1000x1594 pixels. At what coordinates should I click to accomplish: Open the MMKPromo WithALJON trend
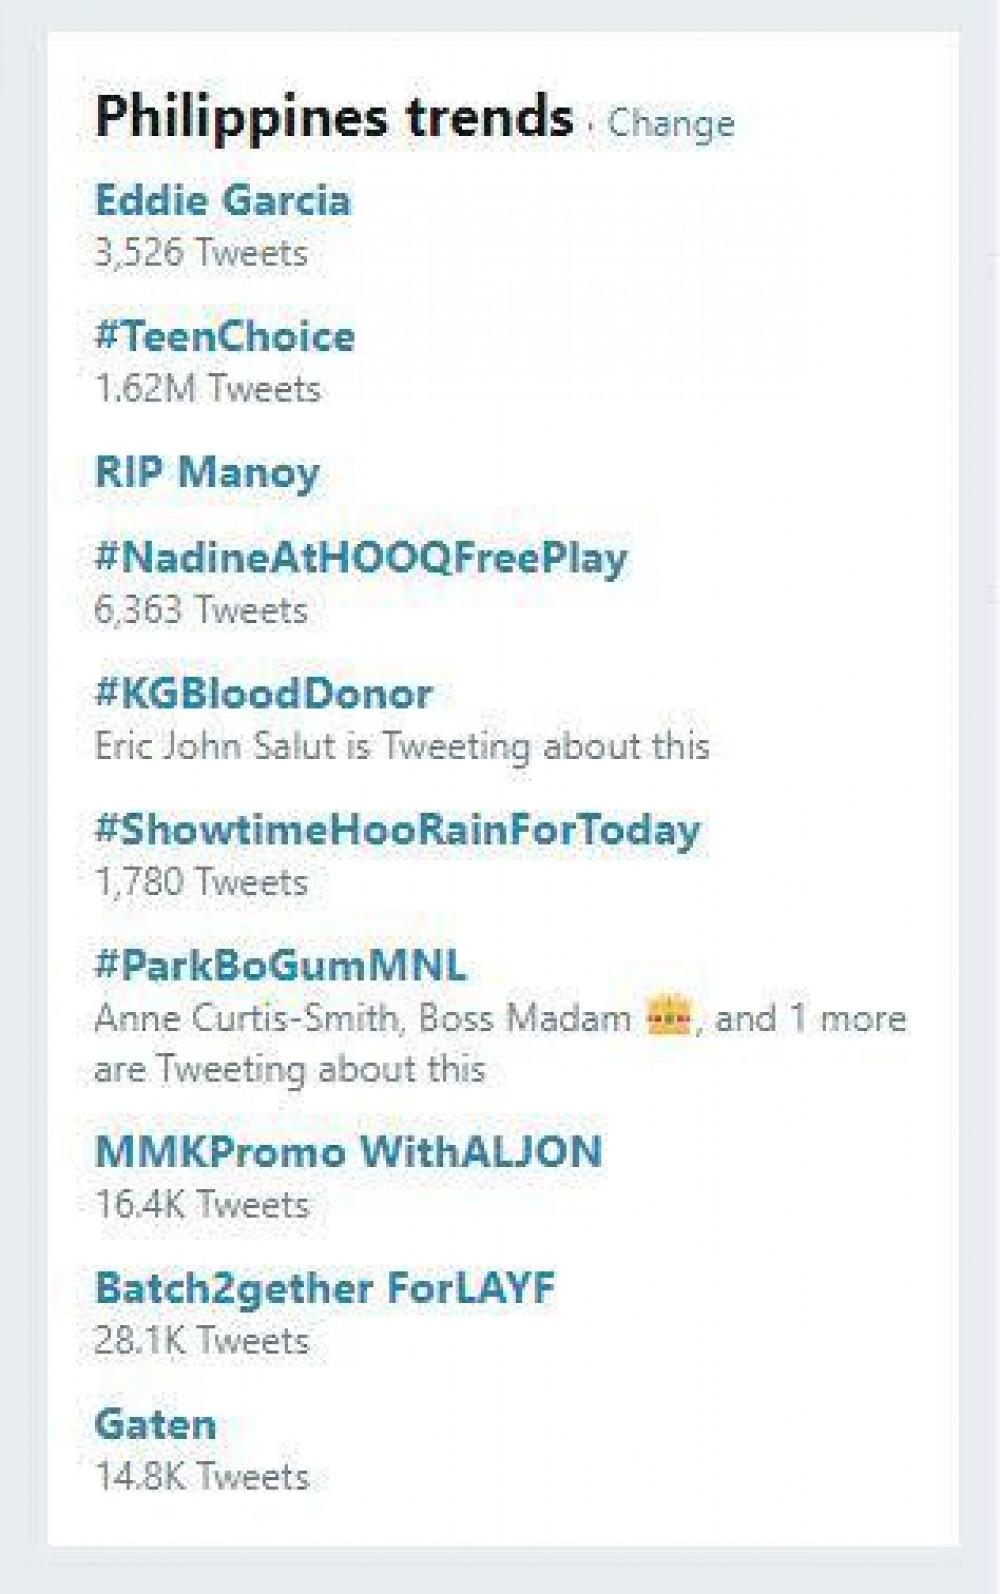pyautogui.click(x=348, y=1151)
